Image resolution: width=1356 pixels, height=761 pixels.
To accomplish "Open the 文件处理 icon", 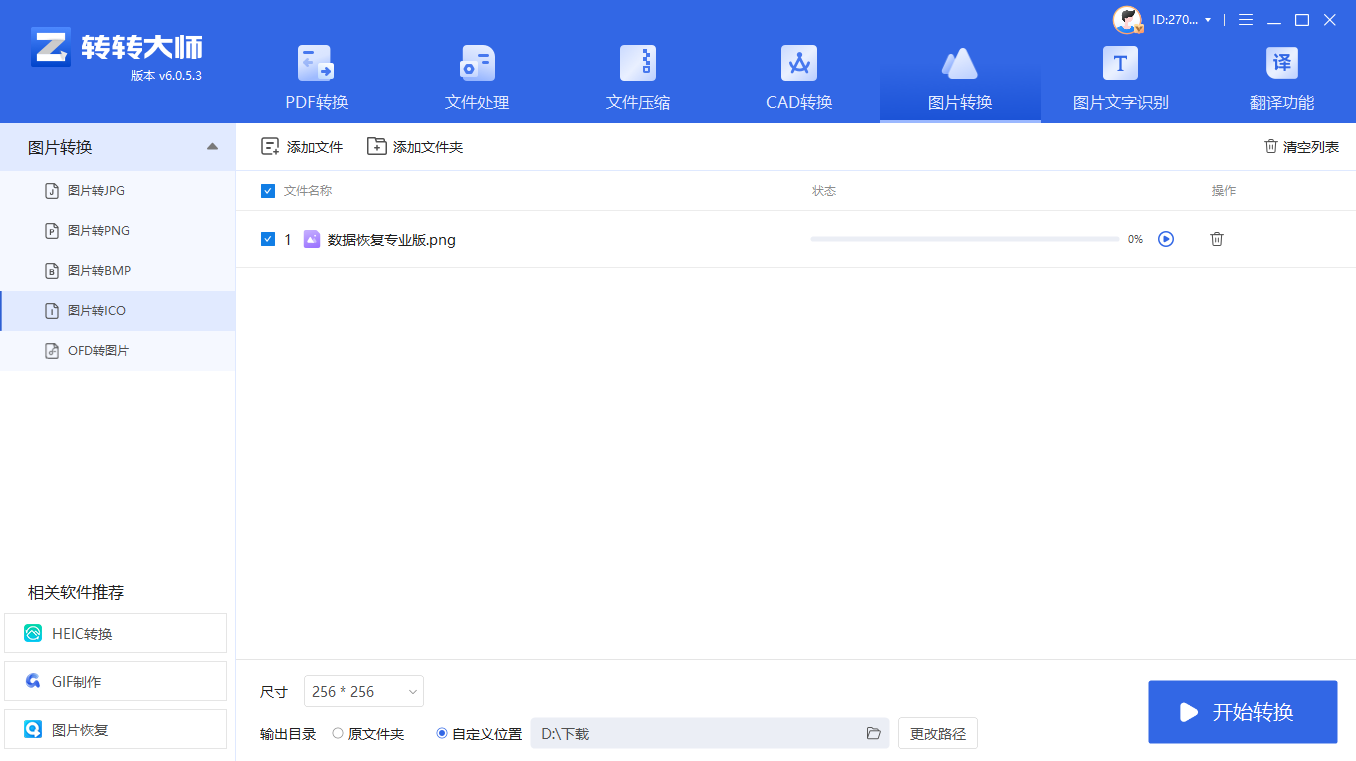I will tap(477, 63).
